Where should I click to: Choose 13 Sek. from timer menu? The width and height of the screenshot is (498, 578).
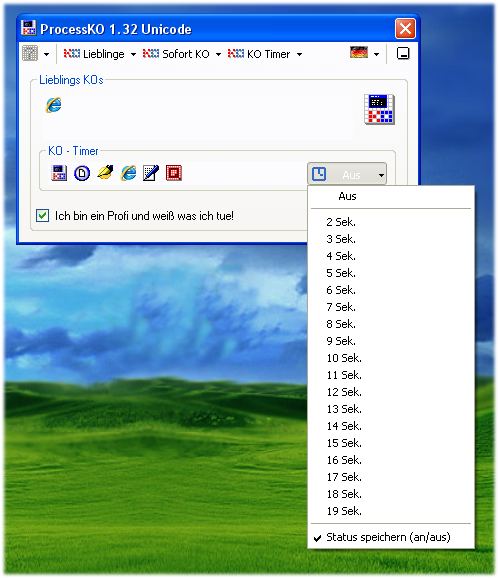391,409
